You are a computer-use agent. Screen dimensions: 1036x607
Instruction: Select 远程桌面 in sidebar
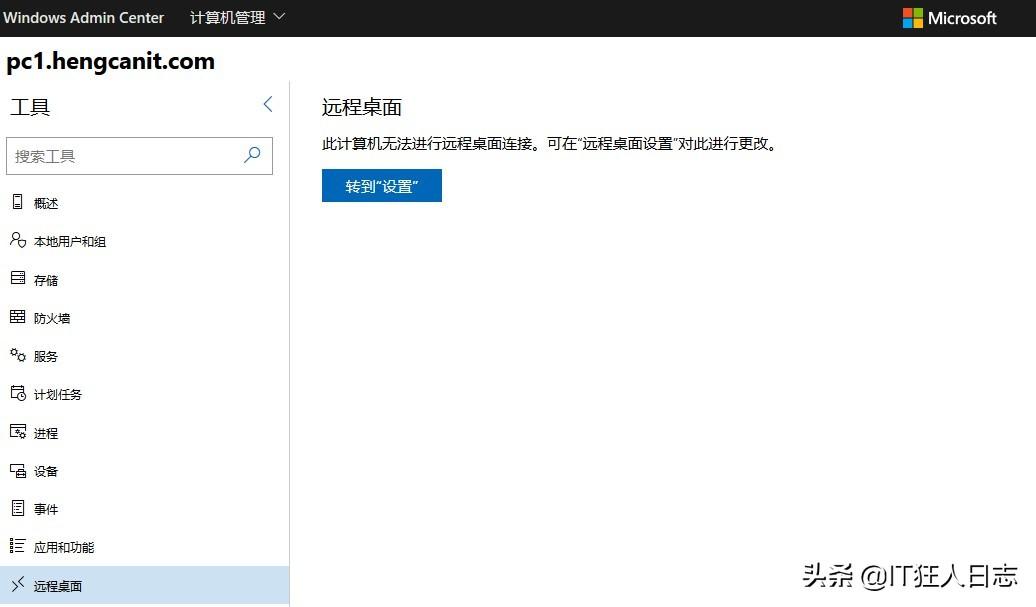[x=145, y=585]
